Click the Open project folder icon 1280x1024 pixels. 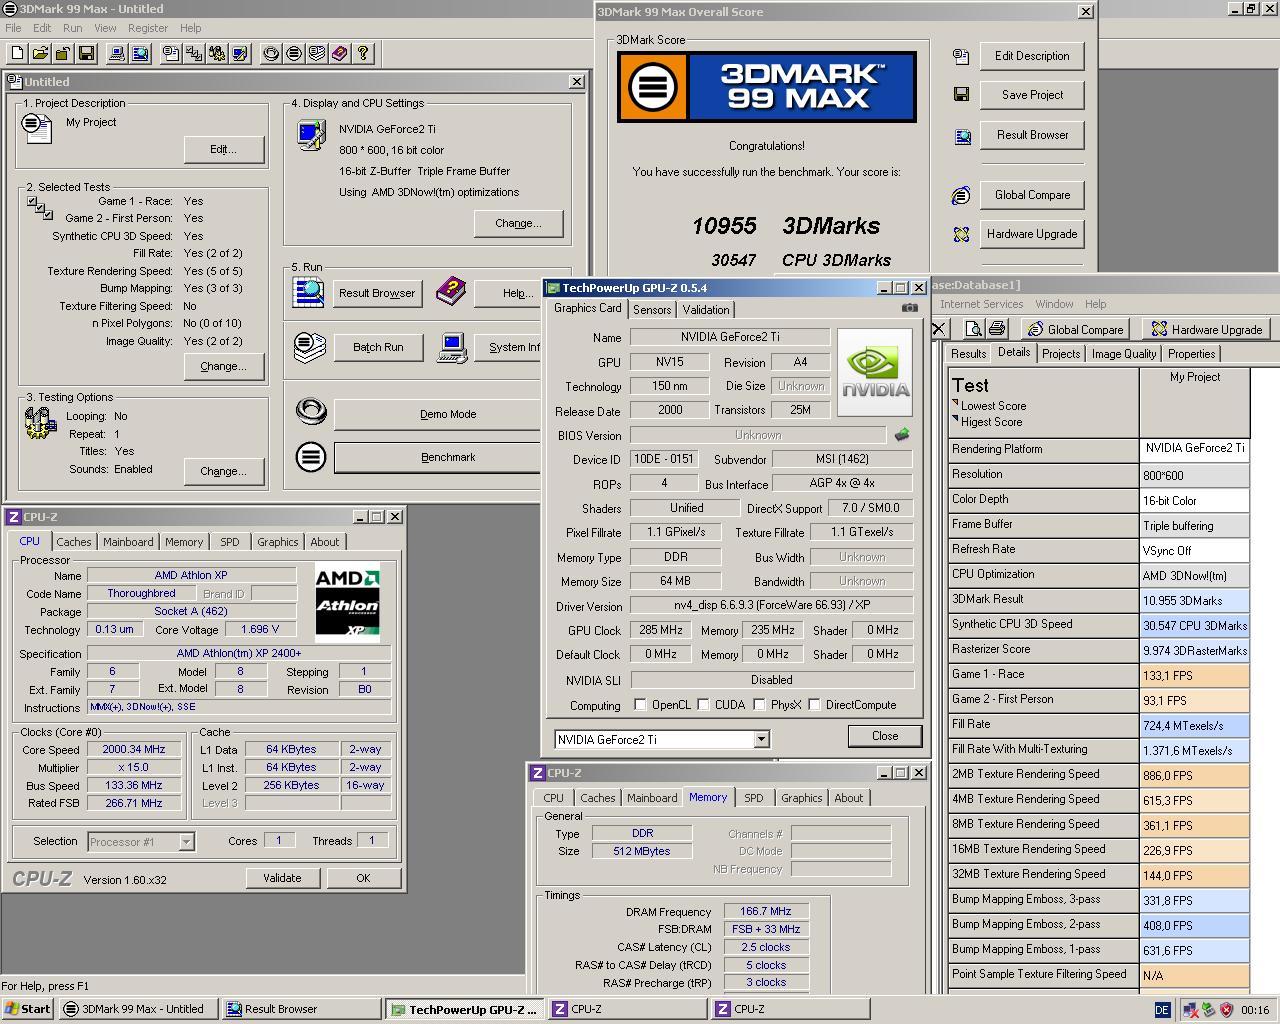point(41,53)
